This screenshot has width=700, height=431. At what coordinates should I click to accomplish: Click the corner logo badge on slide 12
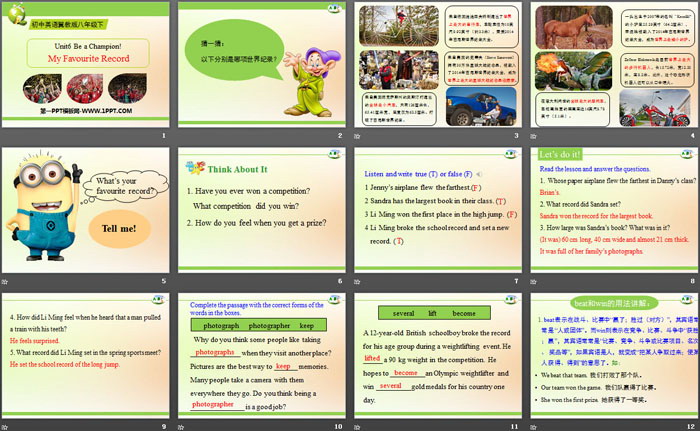tap(687, 300)
